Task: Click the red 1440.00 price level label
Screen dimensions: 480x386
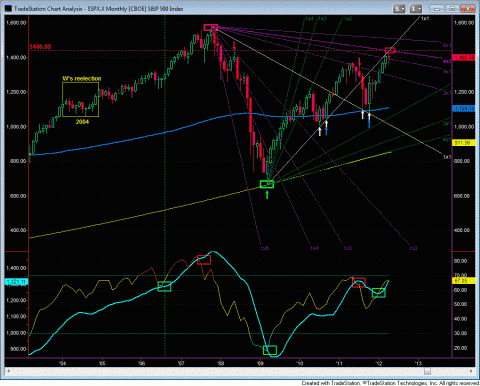Action: point(40,47)
